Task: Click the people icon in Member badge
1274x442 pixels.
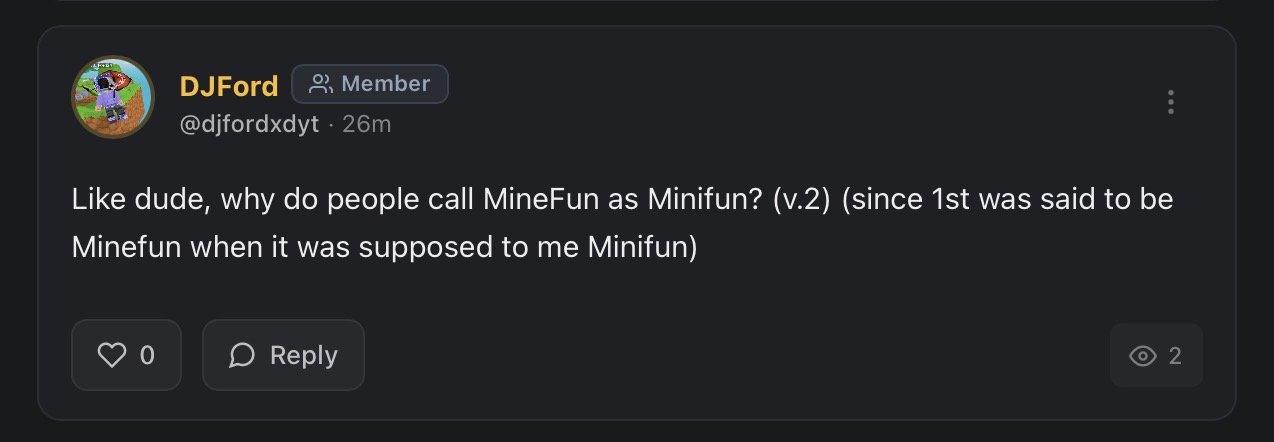Action: click(320, 84)
